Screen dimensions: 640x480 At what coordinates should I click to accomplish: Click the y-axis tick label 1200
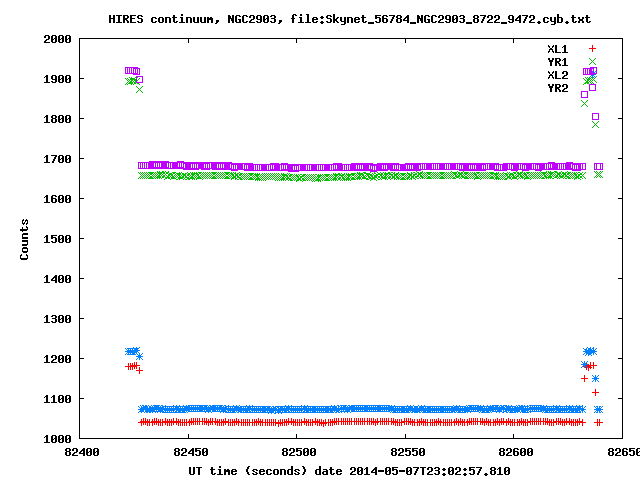[58, 359]
